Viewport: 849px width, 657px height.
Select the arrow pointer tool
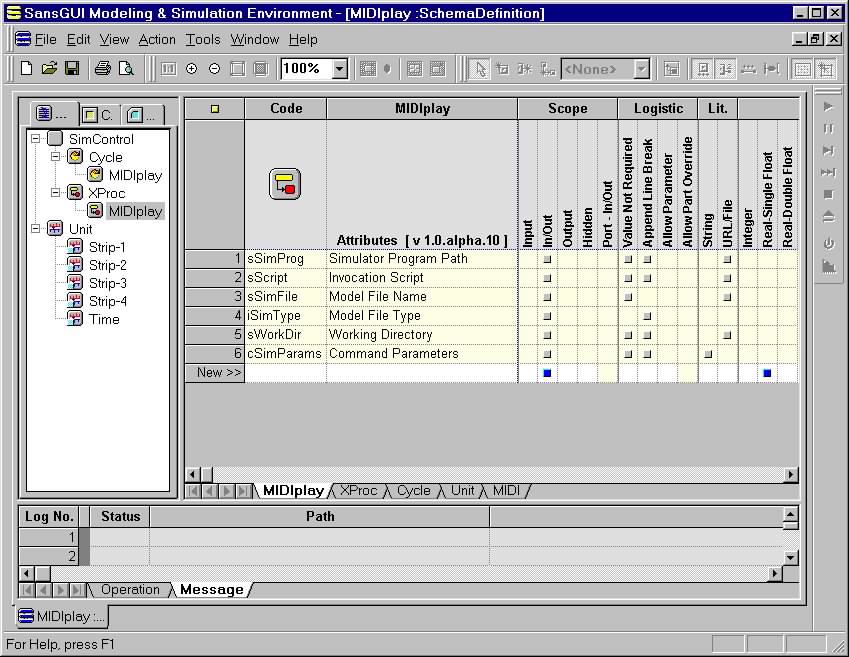480,69
